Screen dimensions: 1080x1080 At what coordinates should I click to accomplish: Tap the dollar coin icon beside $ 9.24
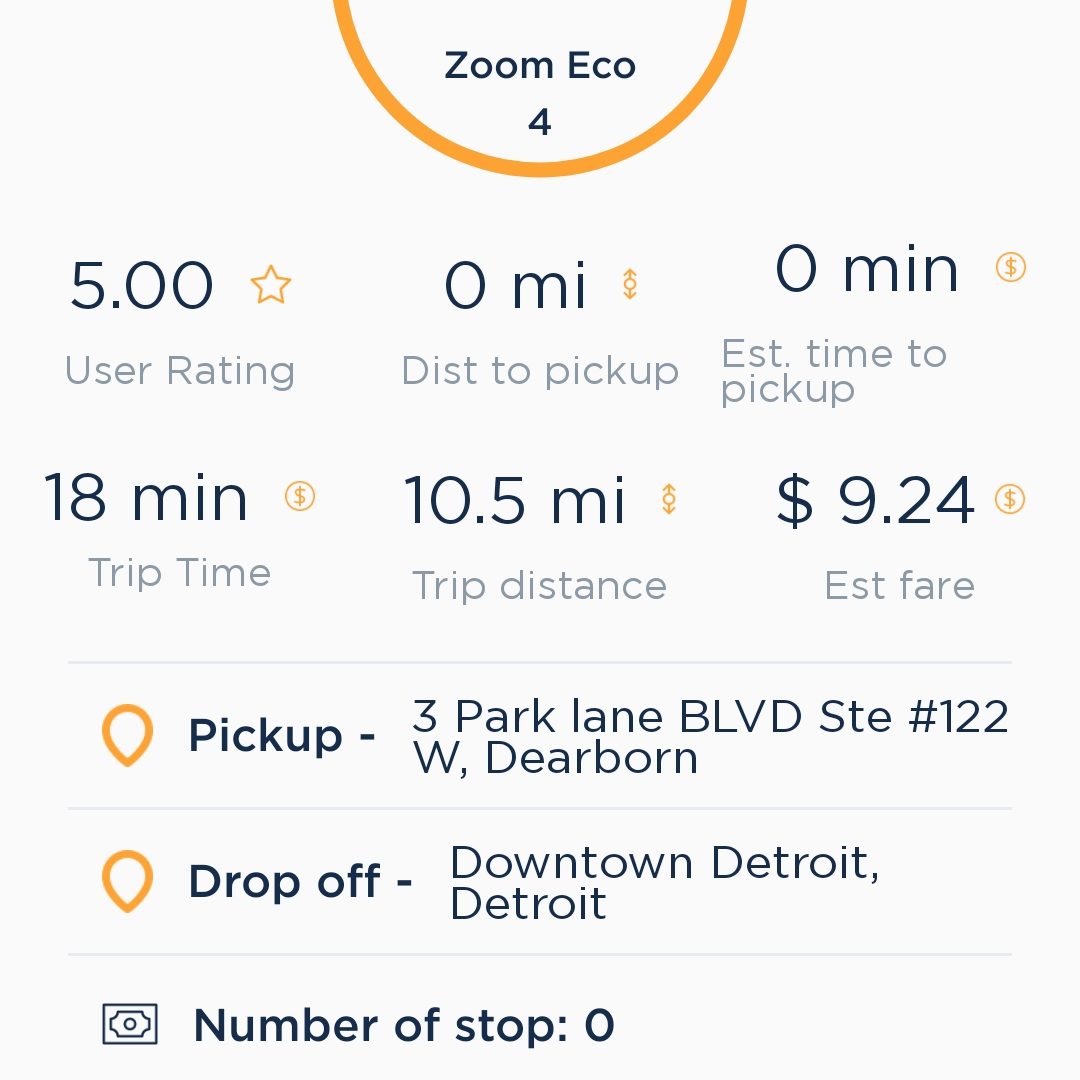1010,499
